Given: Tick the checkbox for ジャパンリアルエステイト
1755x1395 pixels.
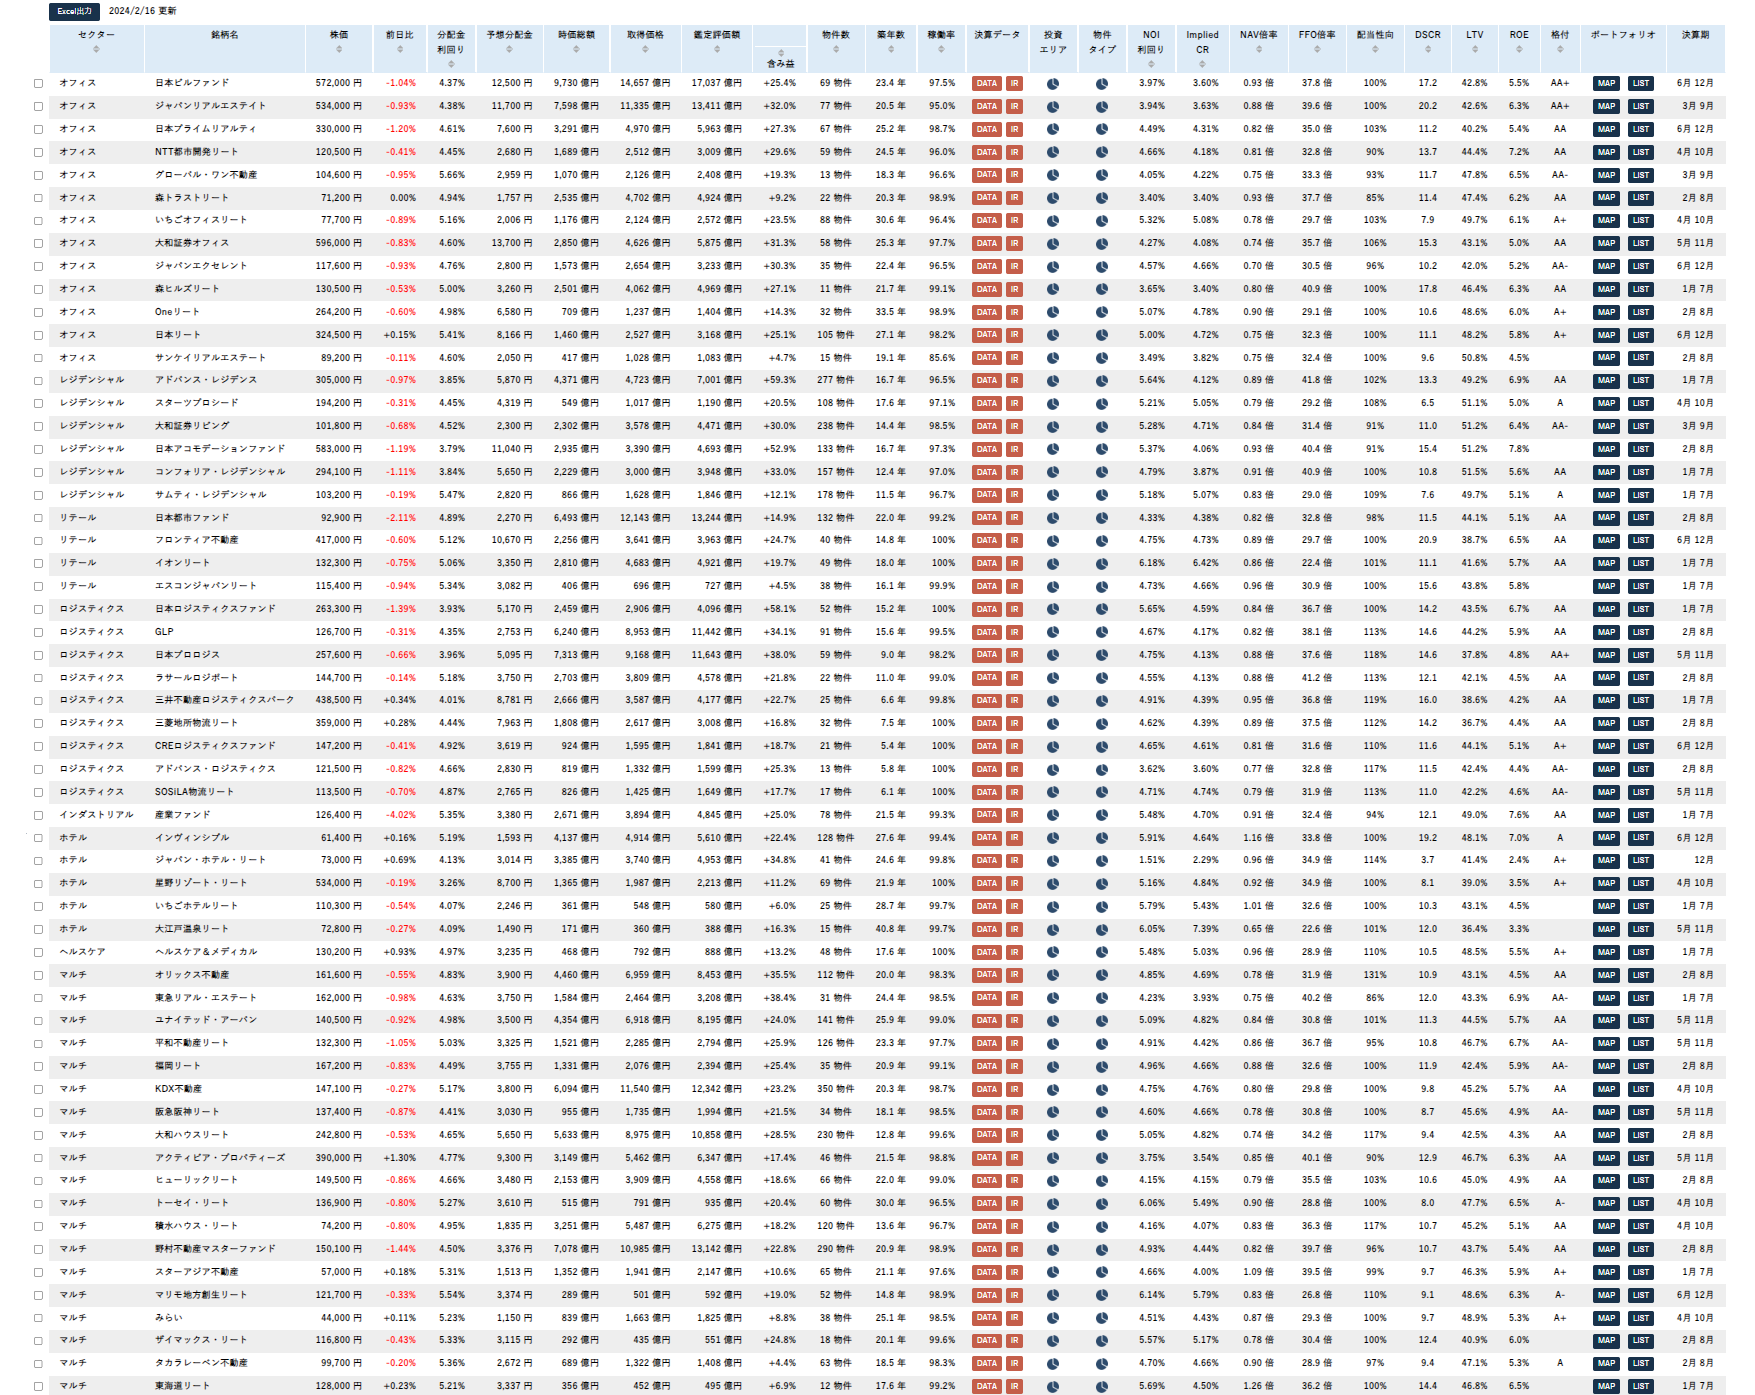Looking at the screenshot, I should click(38, 107).
